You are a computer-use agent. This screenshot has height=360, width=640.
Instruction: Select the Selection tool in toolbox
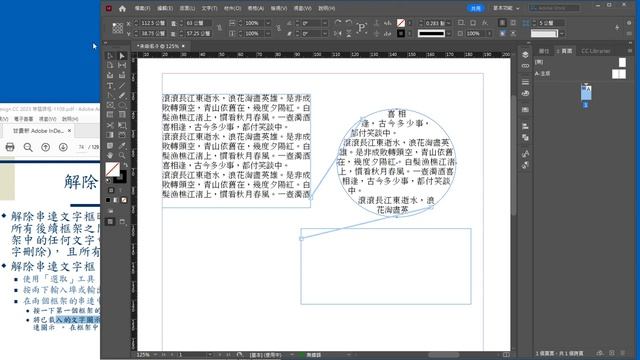(x=110, y=56)
